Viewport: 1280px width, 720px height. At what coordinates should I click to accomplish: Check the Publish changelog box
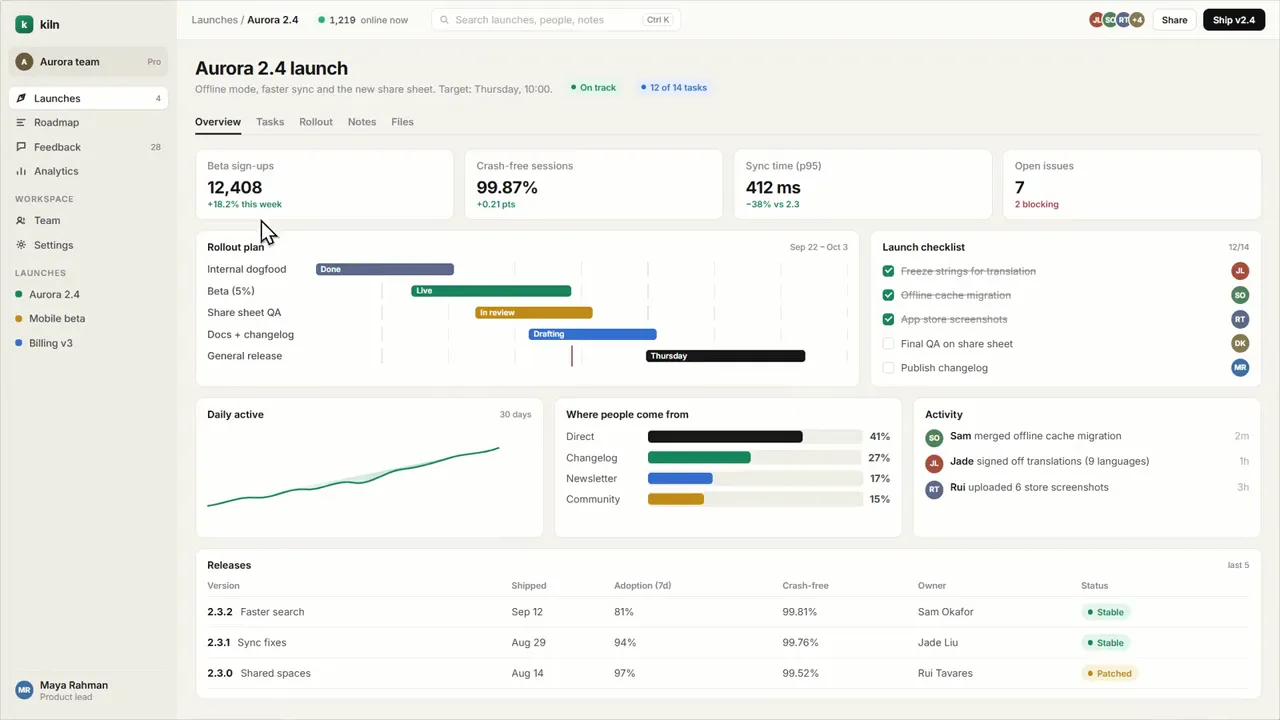click(x=888, y=368)
